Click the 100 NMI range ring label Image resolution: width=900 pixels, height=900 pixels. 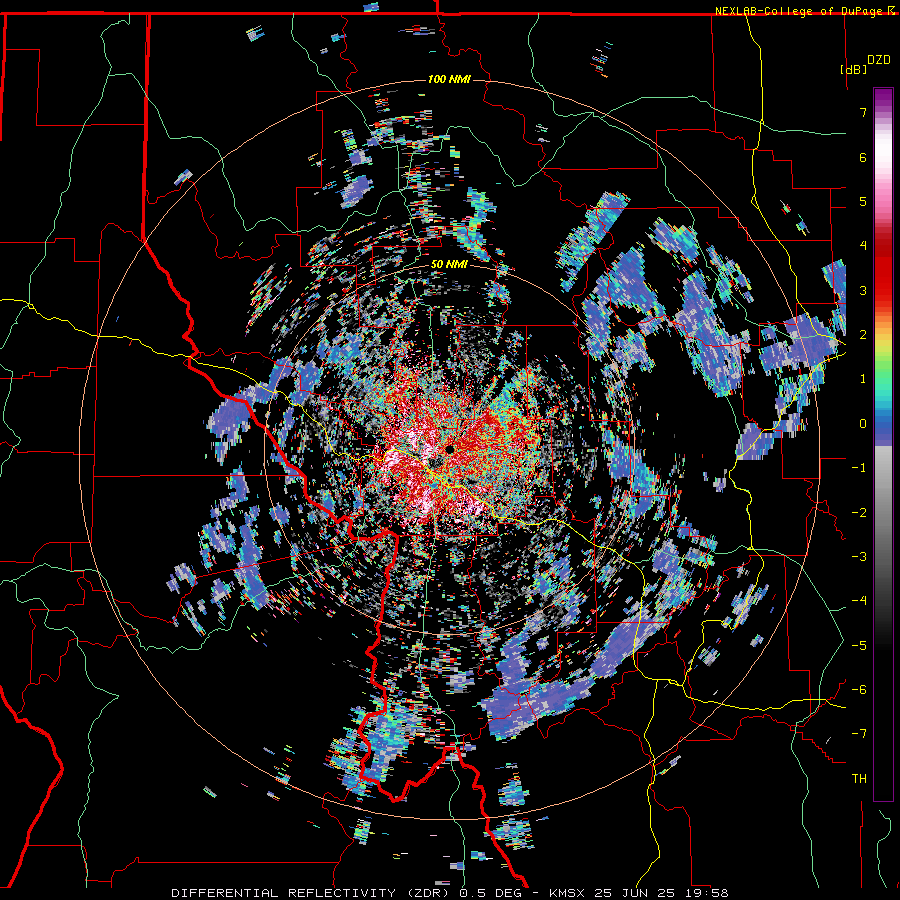449,79
